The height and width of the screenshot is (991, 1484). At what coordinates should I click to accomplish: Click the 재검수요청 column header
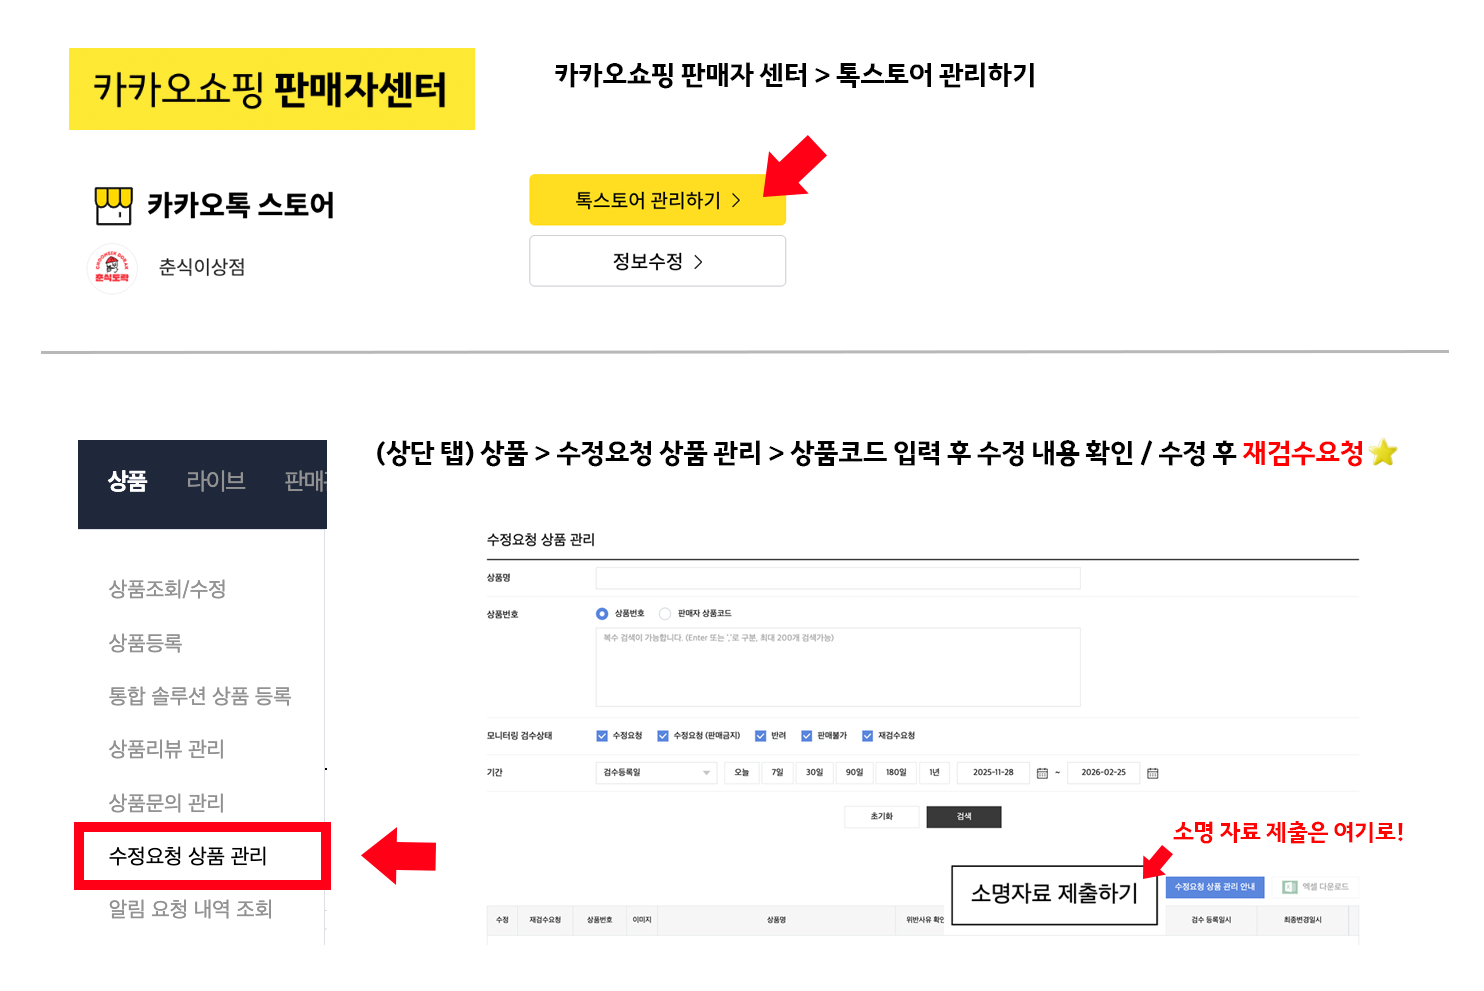(545, 920)
